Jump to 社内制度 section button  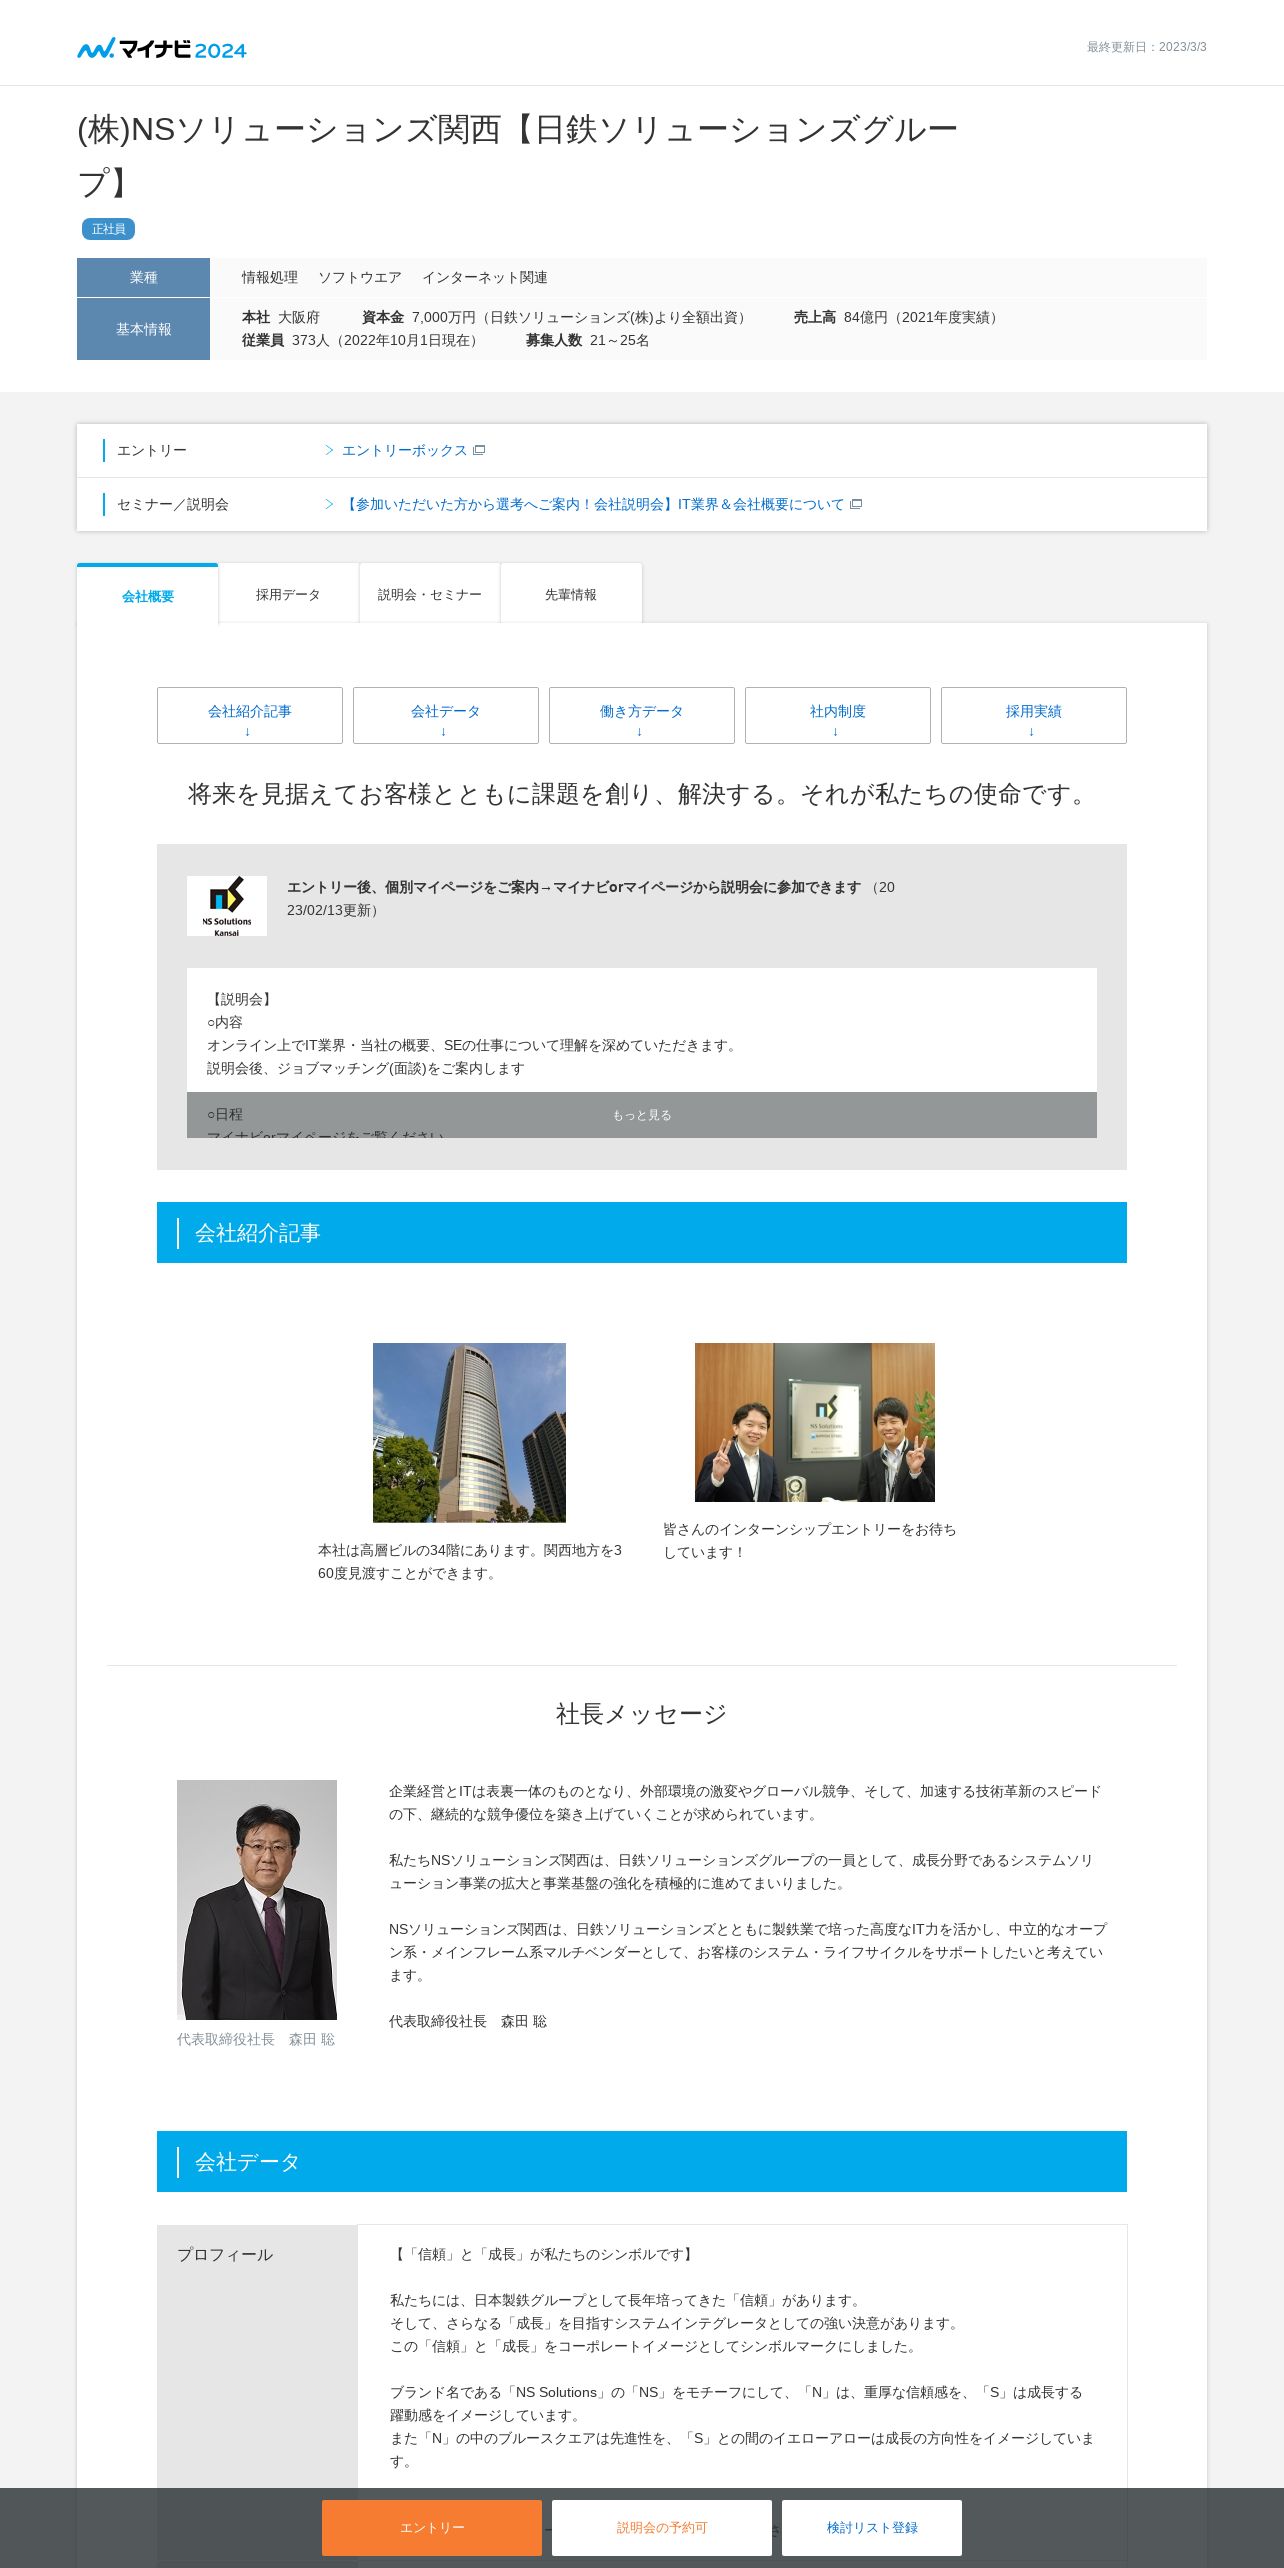click(x=838, y=715)
